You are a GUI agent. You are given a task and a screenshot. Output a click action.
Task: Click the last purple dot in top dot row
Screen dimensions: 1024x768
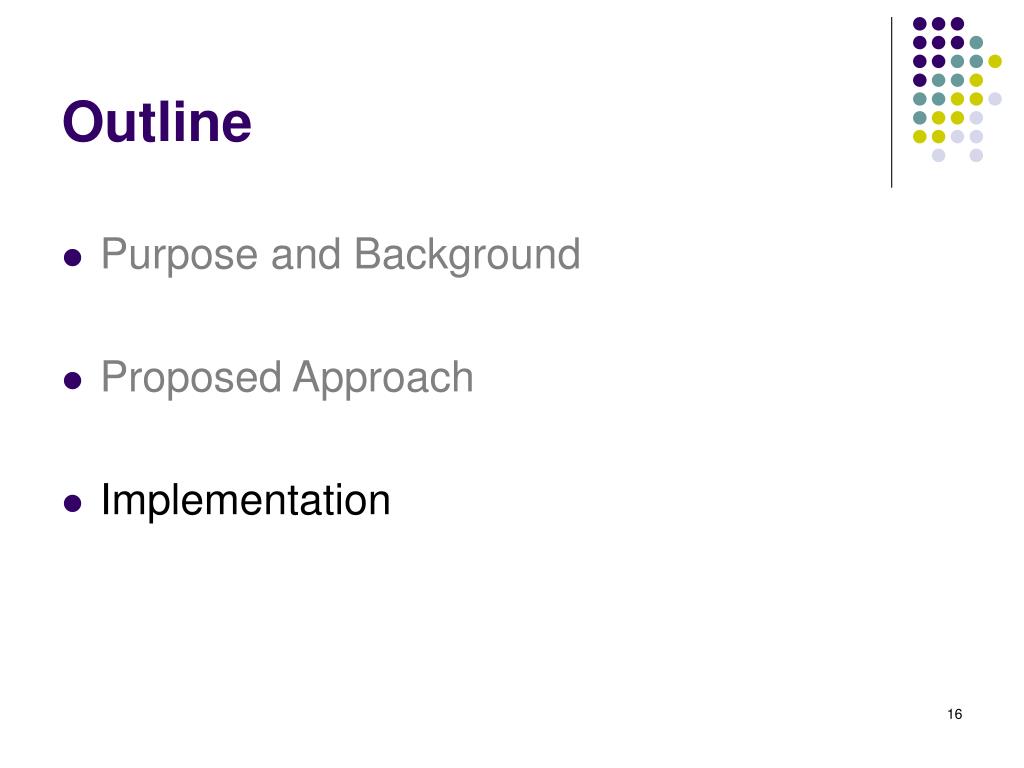957,24
